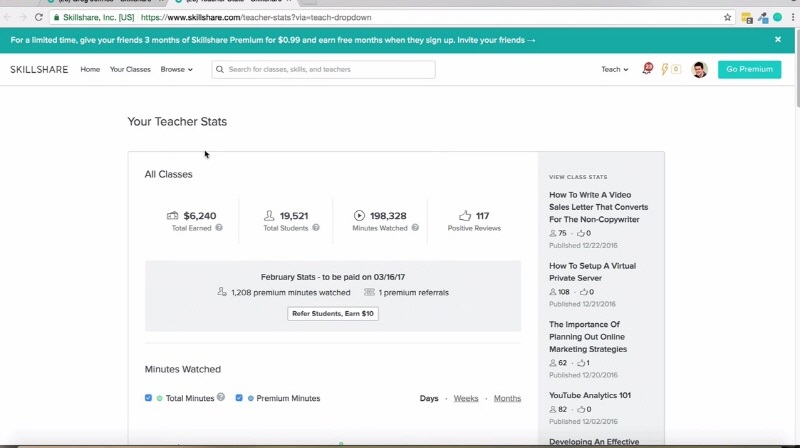
Task: Open YouTube Analytics 101 class stats
Action: tap(590, 395)
